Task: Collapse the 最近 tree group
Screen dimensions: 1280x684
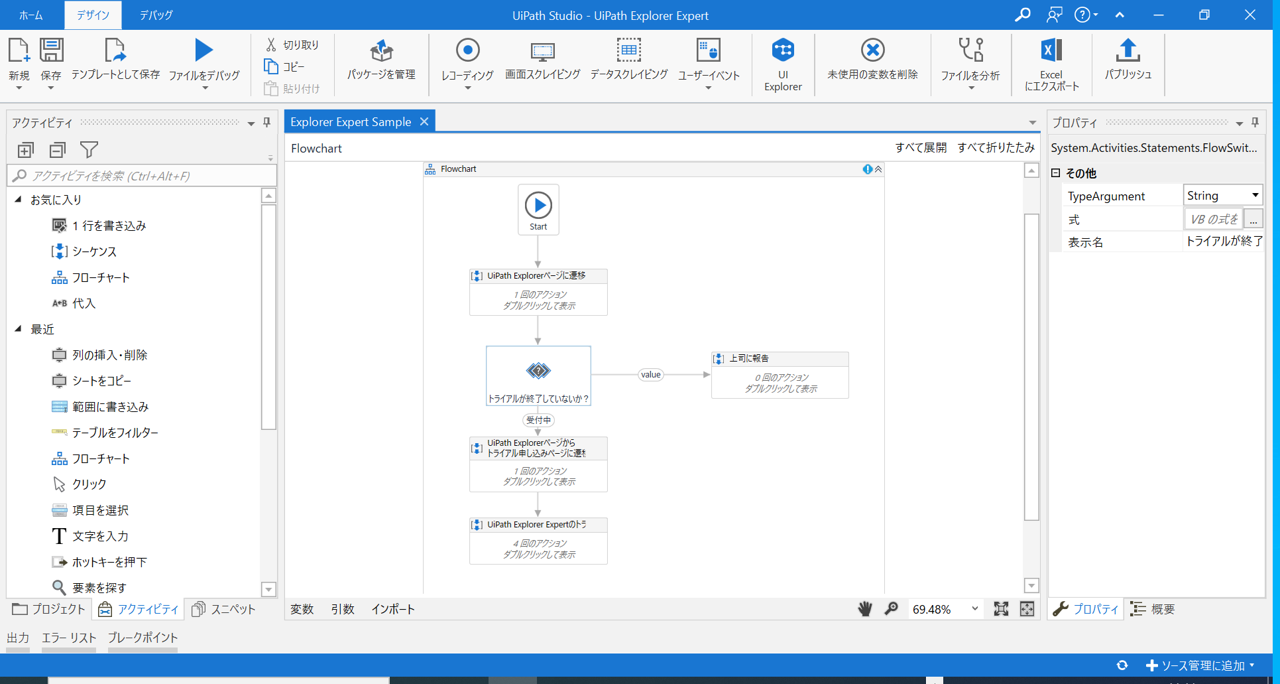Action: [x=18, y=329]
